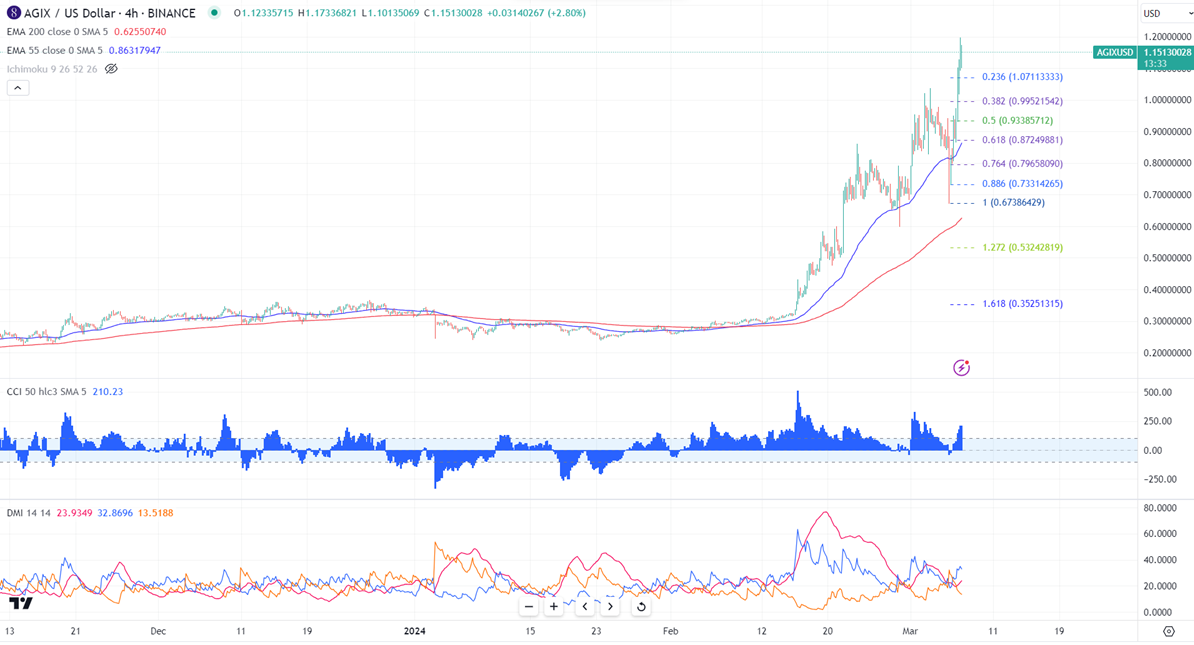Click the 0.86317947 EMA 55 value
1194x645 pixels.
(135, 51)
